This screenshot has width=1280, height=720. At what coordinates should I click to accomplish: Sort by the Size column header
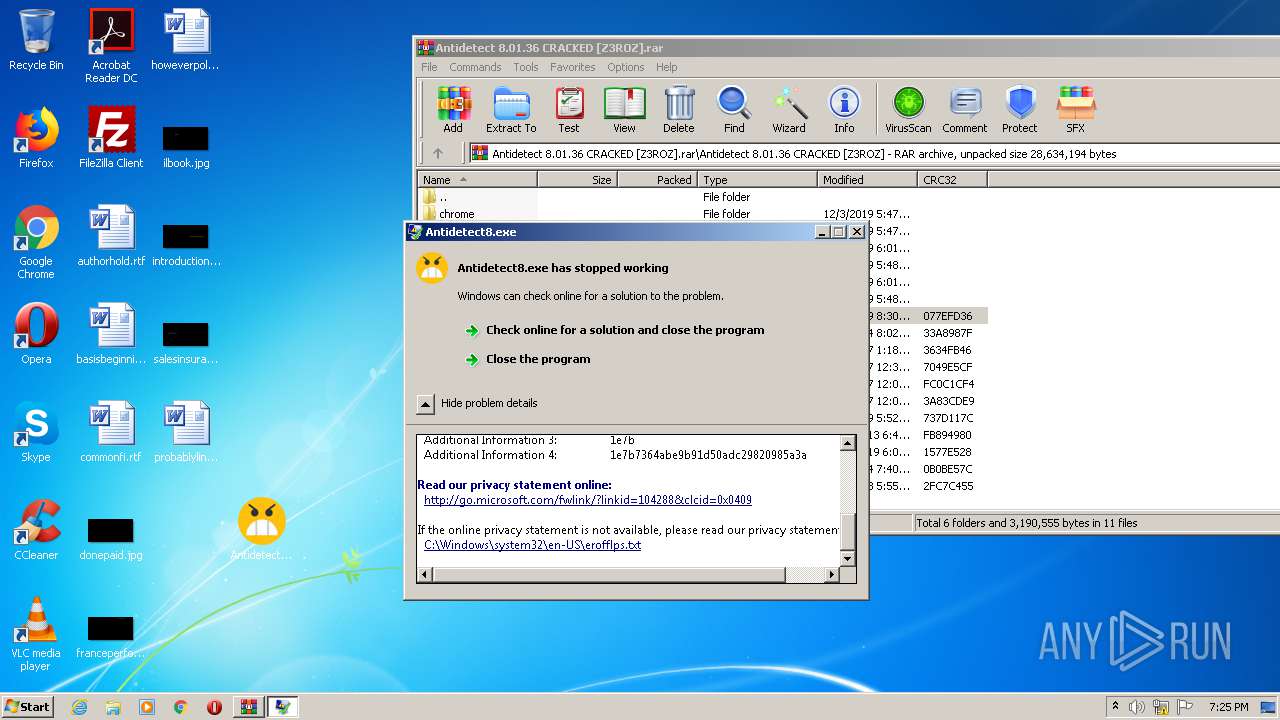[x=577, y=180]
